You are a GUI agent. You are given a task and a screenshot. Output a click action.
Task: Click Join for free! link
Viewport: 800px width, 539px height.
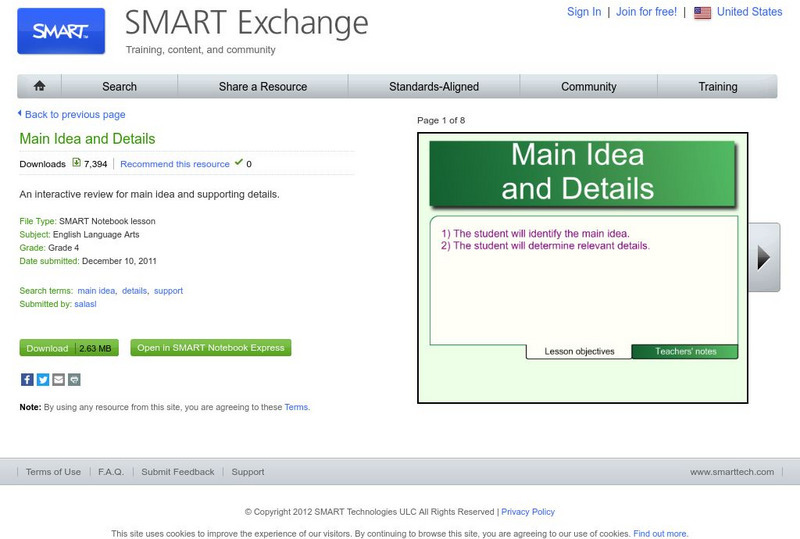click(646, 12)
